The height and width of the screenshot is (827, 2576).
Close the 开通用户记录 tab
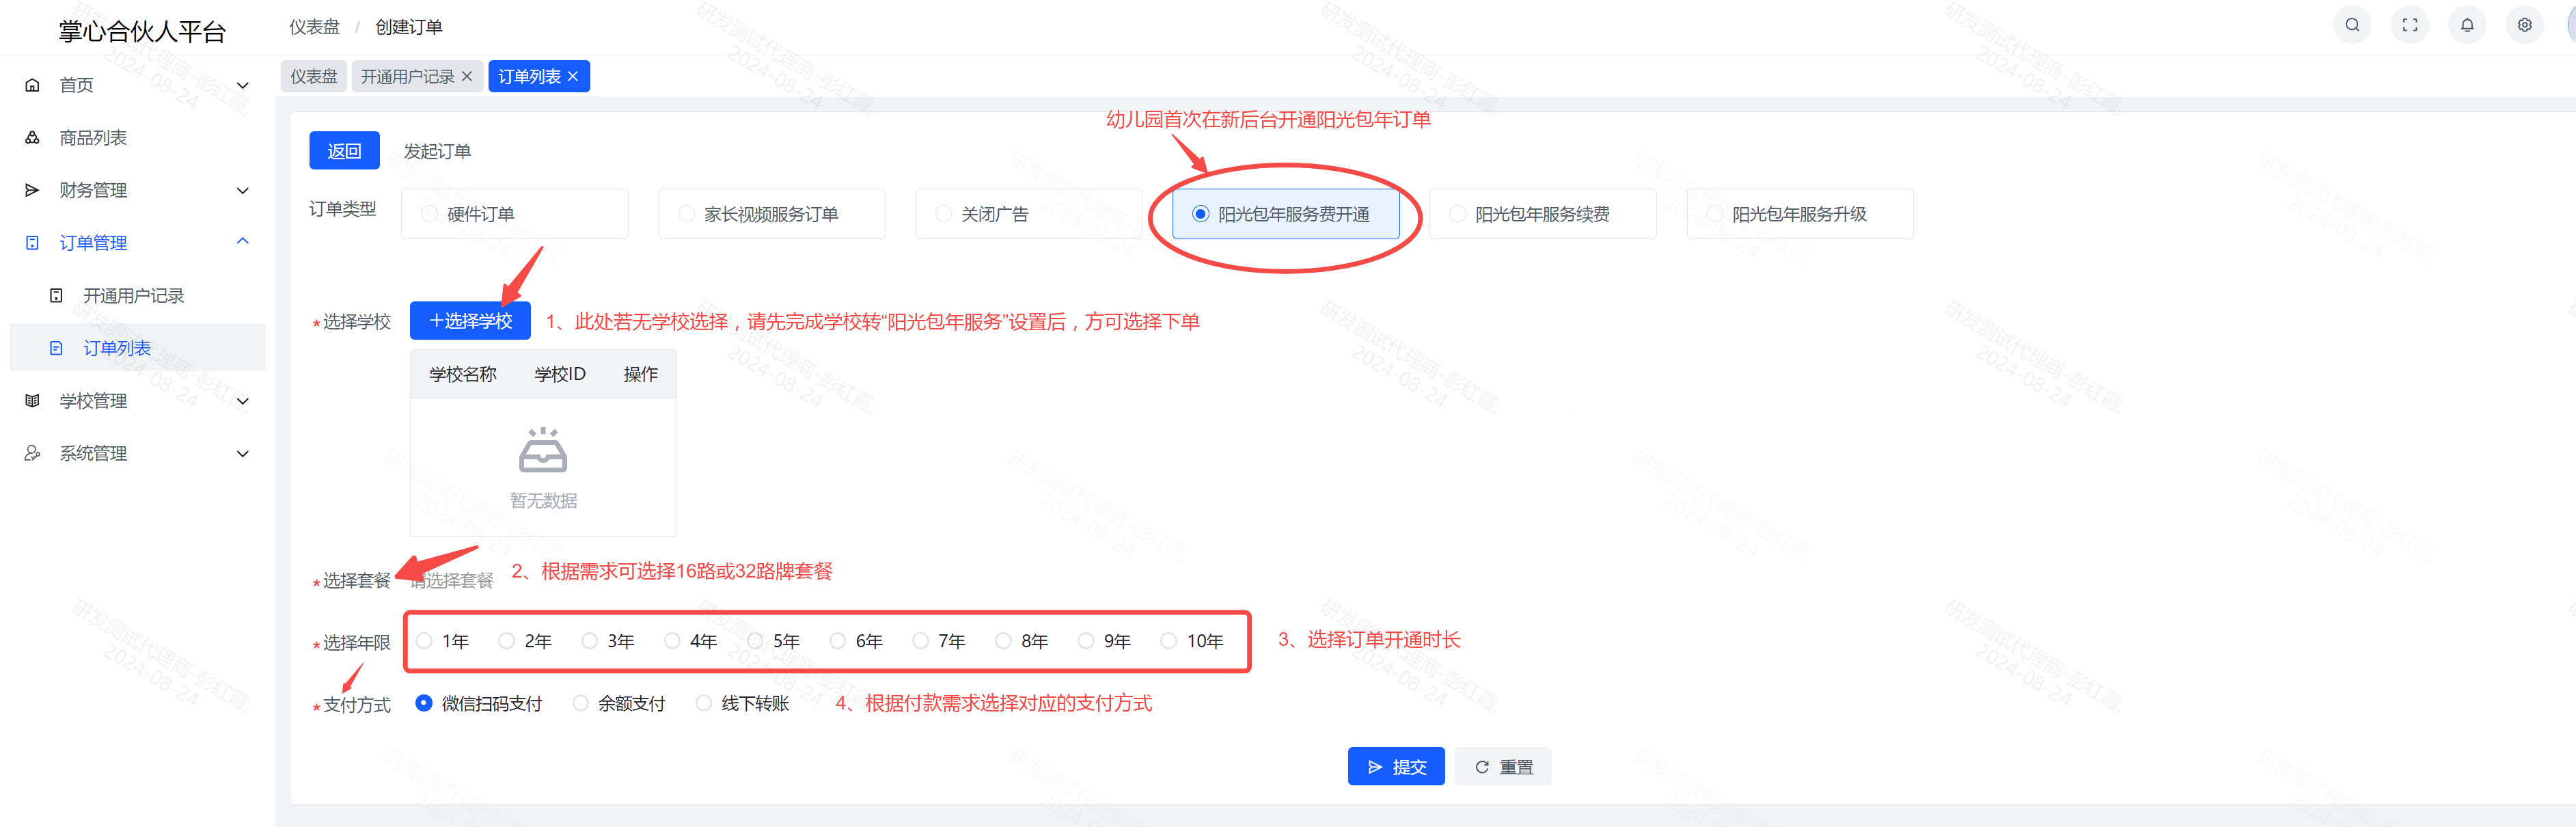pos(467,77)
